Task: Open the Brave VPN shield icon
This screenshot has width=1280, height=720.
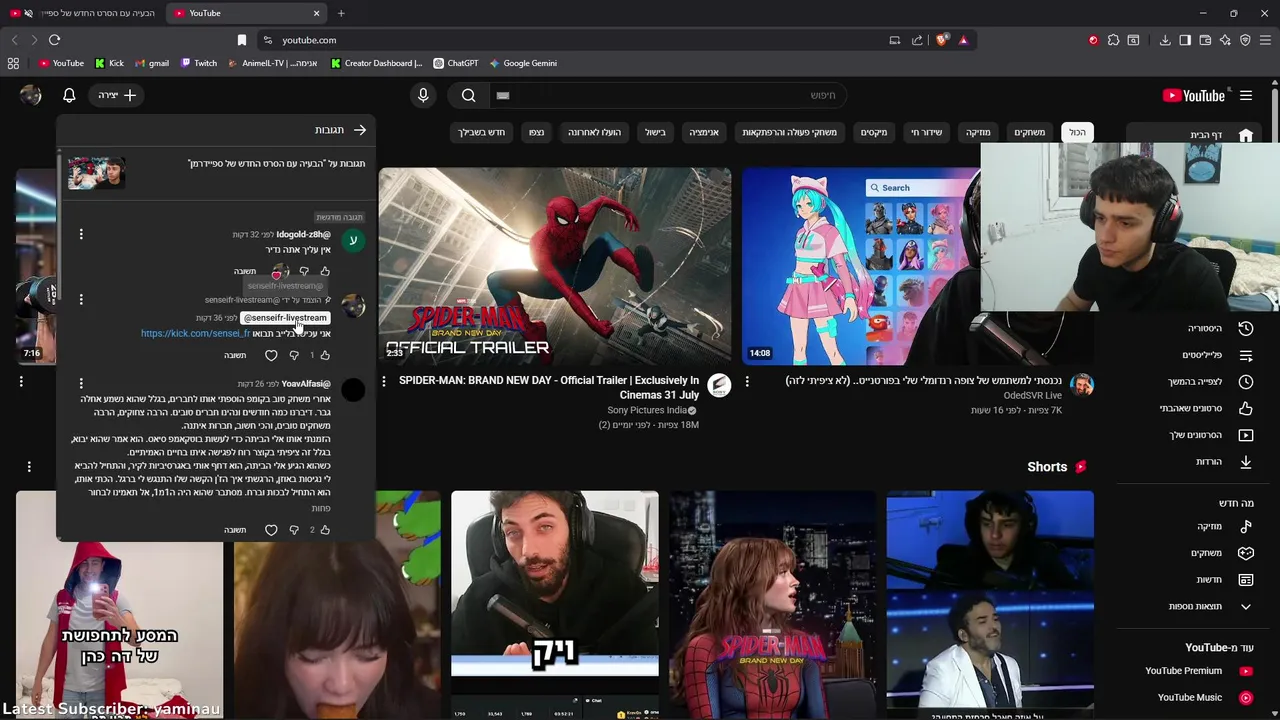Action: point(1245,40)
